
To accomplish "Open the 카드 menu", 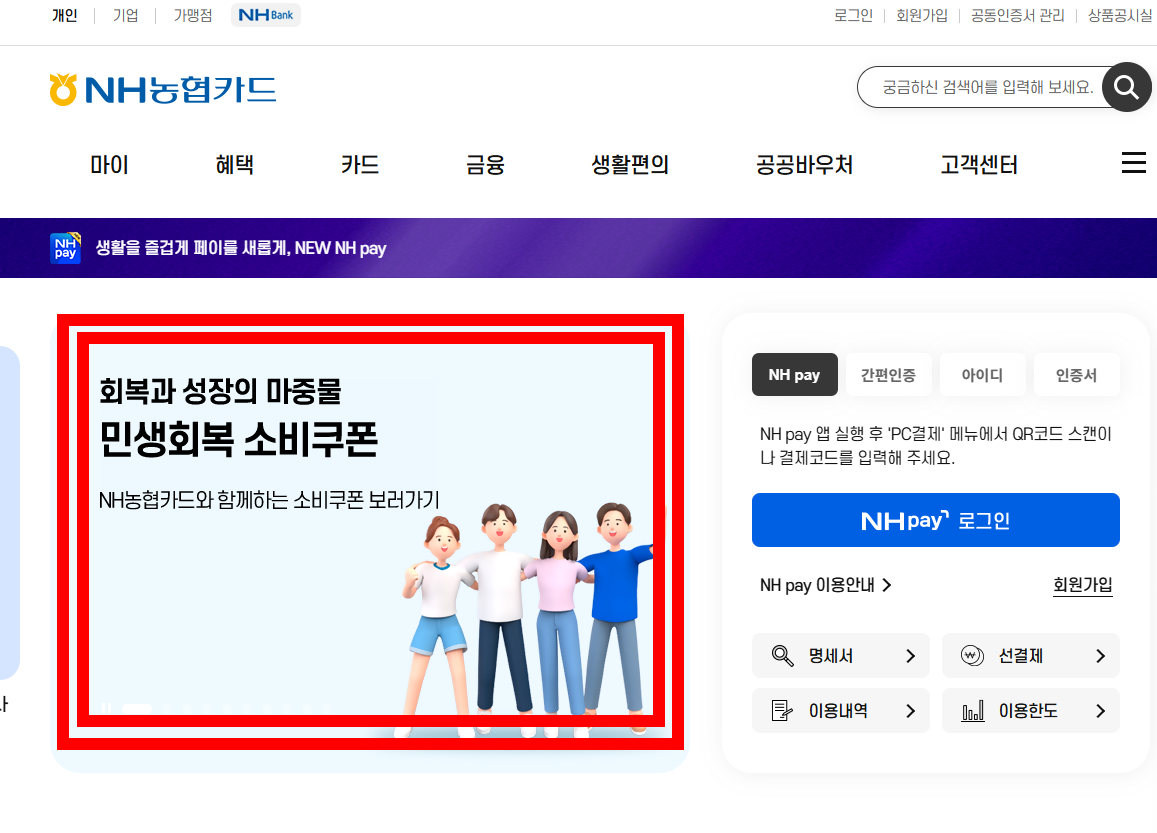I will [x=360, y=165].
